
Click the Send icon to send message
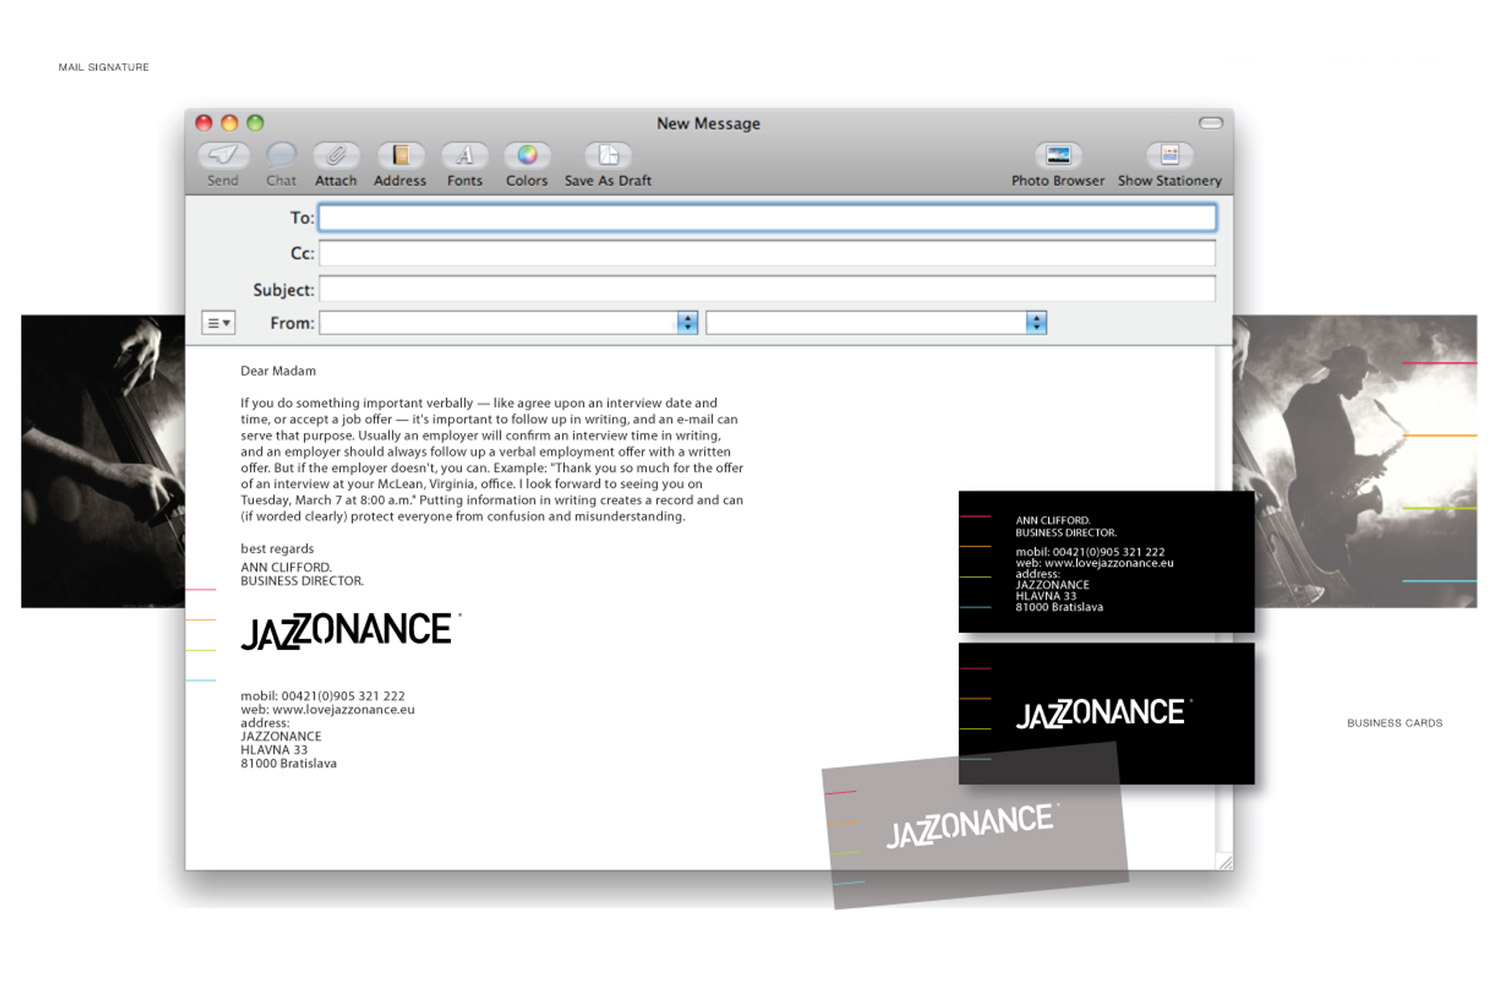pyautogui.click(x=222, y=157)
